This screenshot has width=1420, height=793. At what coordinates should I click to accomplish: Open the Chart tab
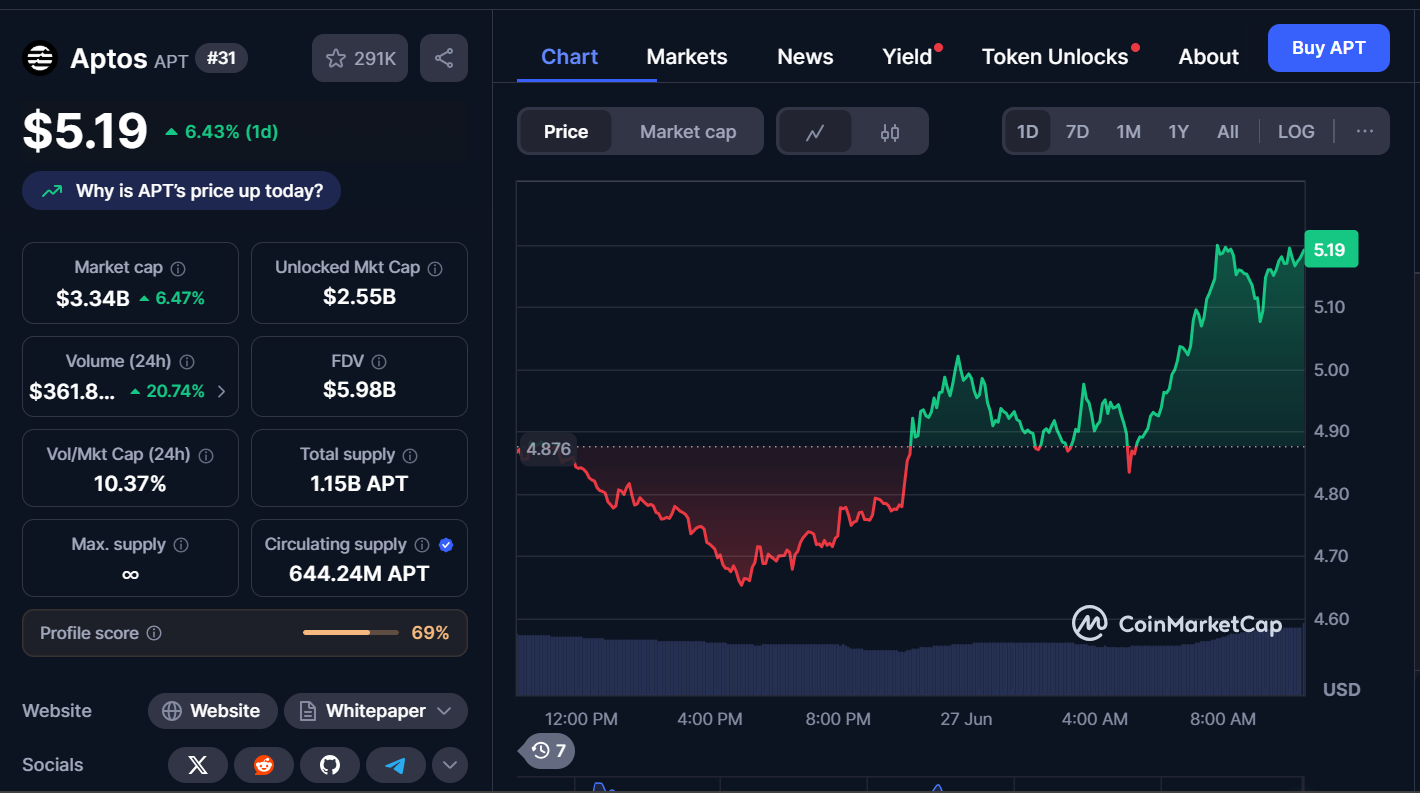(x=569, y=57)
